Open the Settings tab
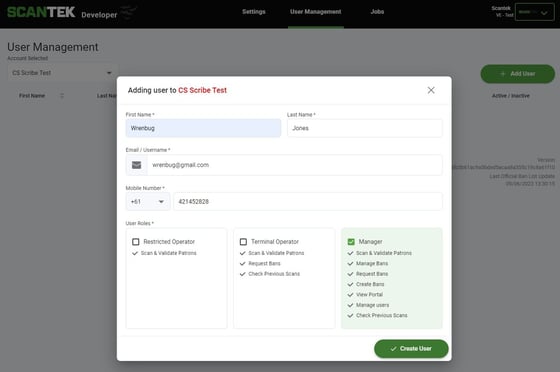 coord(254,12)
